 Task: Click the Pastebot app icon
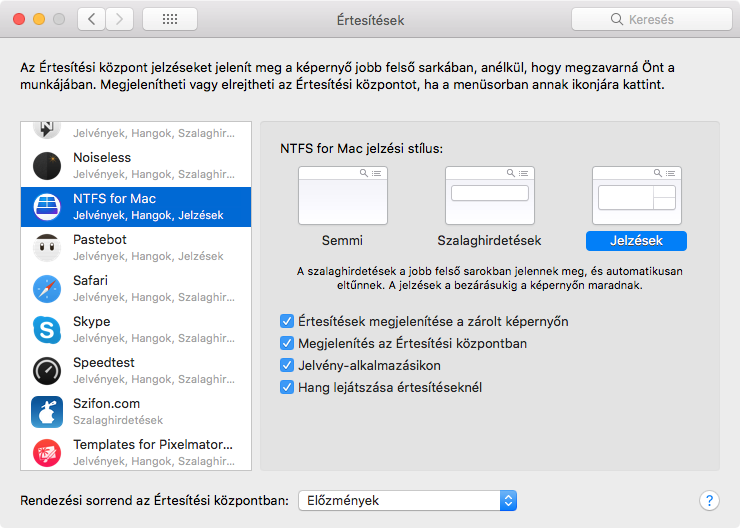47,248
